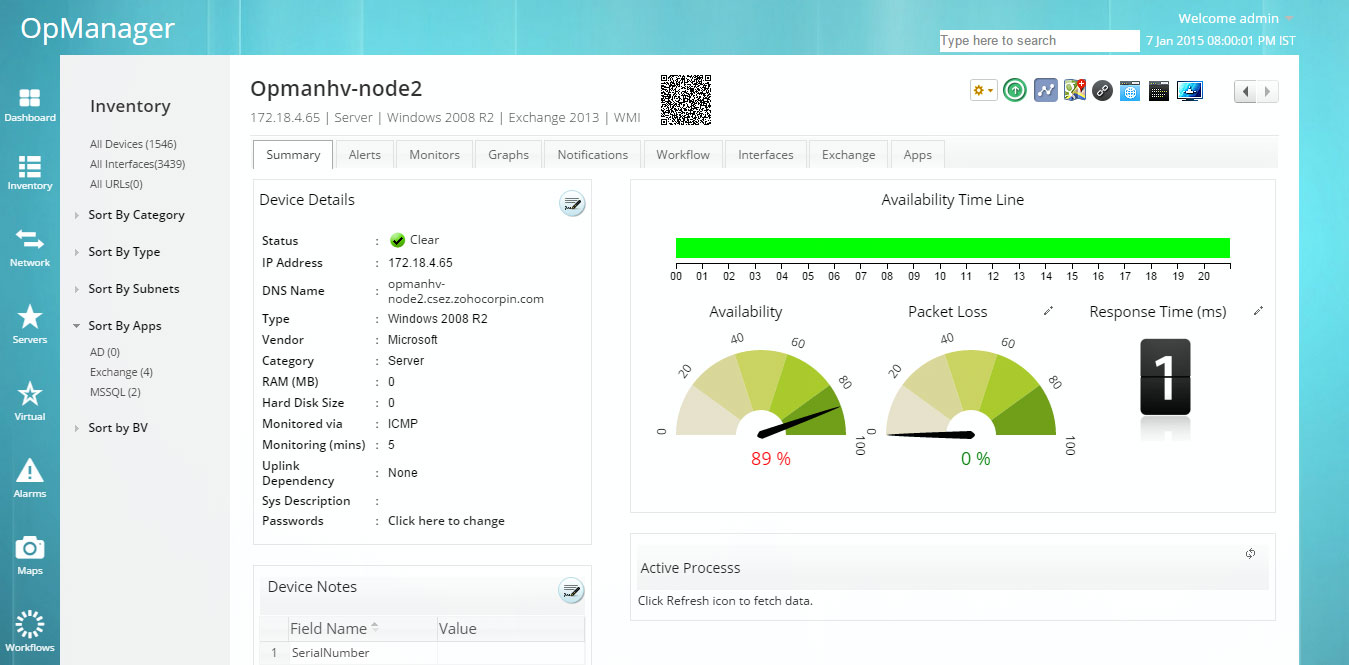The image size is (1349, 665).
Task: Click the green circular up-arrow action icon
Action: (x=1014, y=90)
